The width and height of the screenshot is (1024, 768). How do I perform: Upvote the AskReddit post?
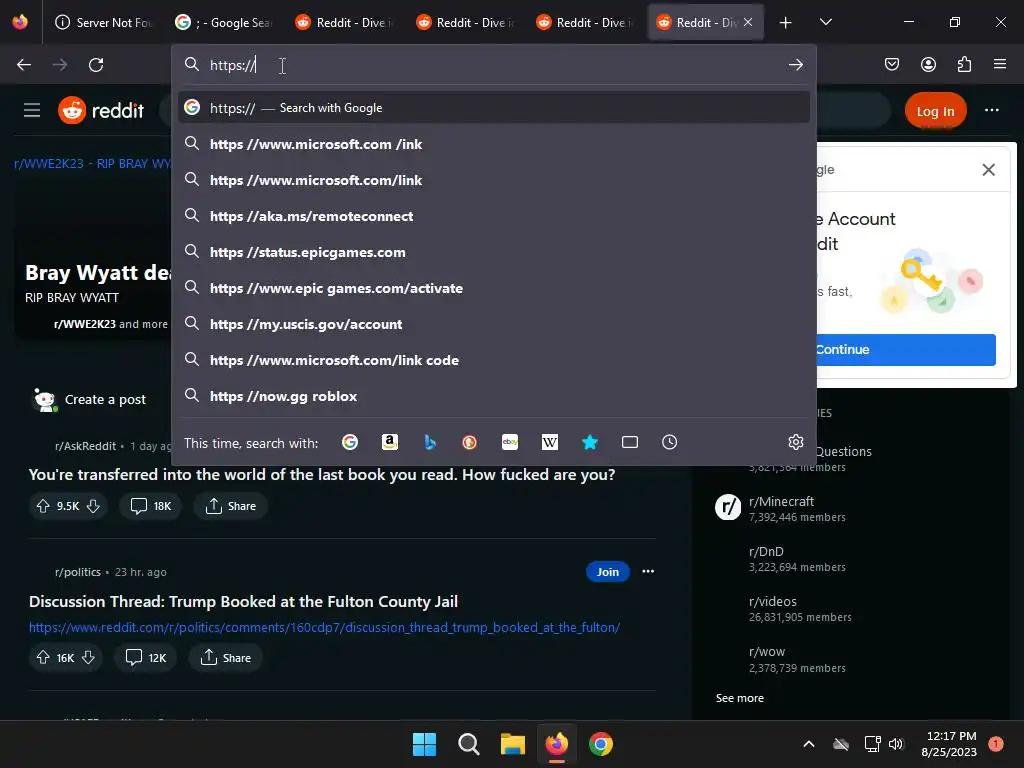point(43,506)
